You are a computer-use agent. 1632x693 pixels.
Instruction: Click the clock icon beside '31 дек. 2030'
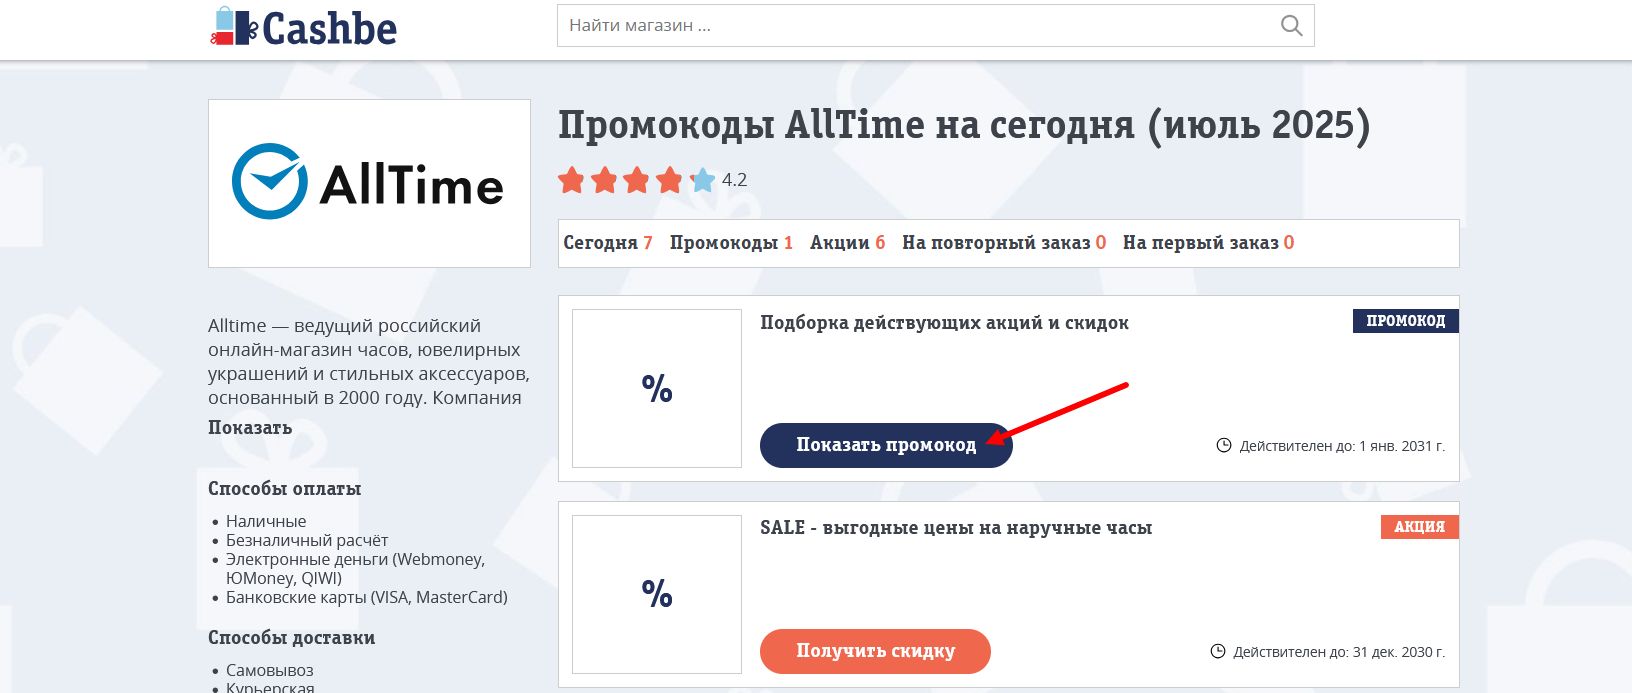(1217, 651)
